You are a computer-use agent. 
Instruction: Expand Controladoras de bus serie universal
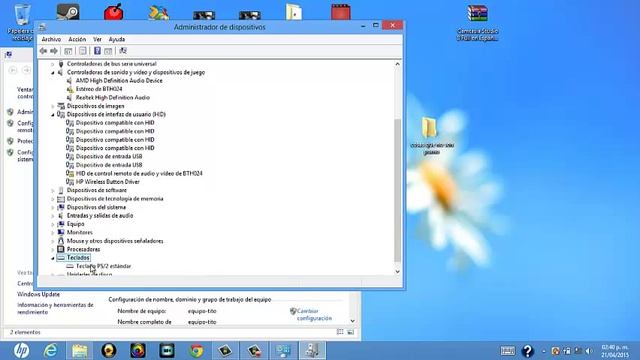click(x=53, y=64)
